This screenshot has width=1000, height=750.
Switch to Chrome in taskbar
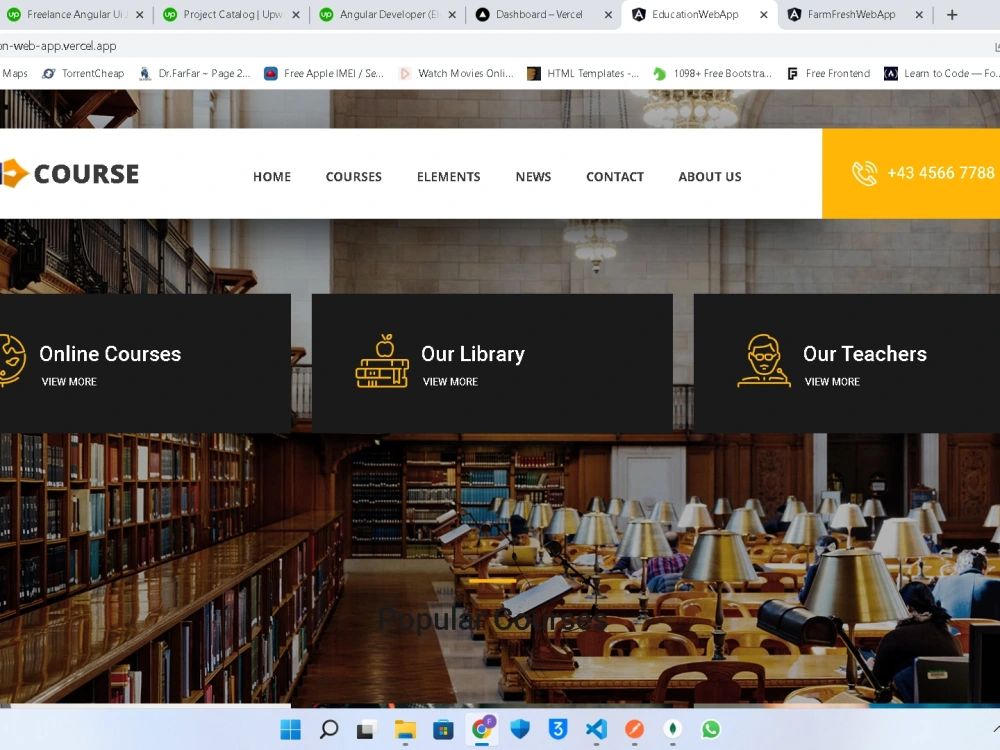[482, 728]
